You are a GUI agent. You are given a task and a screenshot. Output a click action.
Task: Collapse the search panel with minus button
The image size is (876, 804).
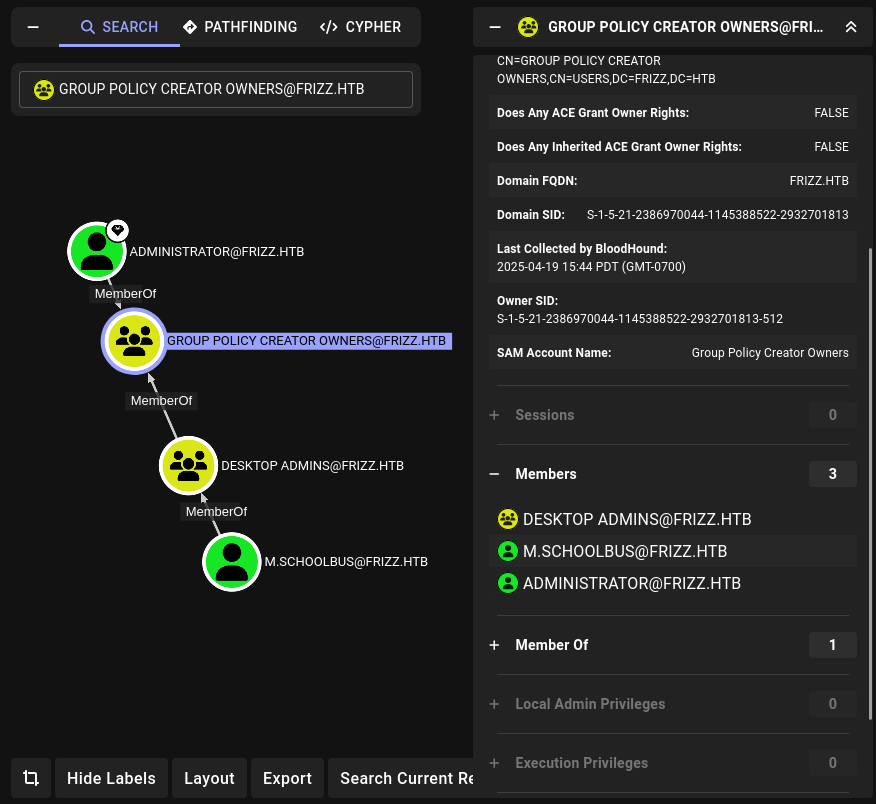coord(33,27)
